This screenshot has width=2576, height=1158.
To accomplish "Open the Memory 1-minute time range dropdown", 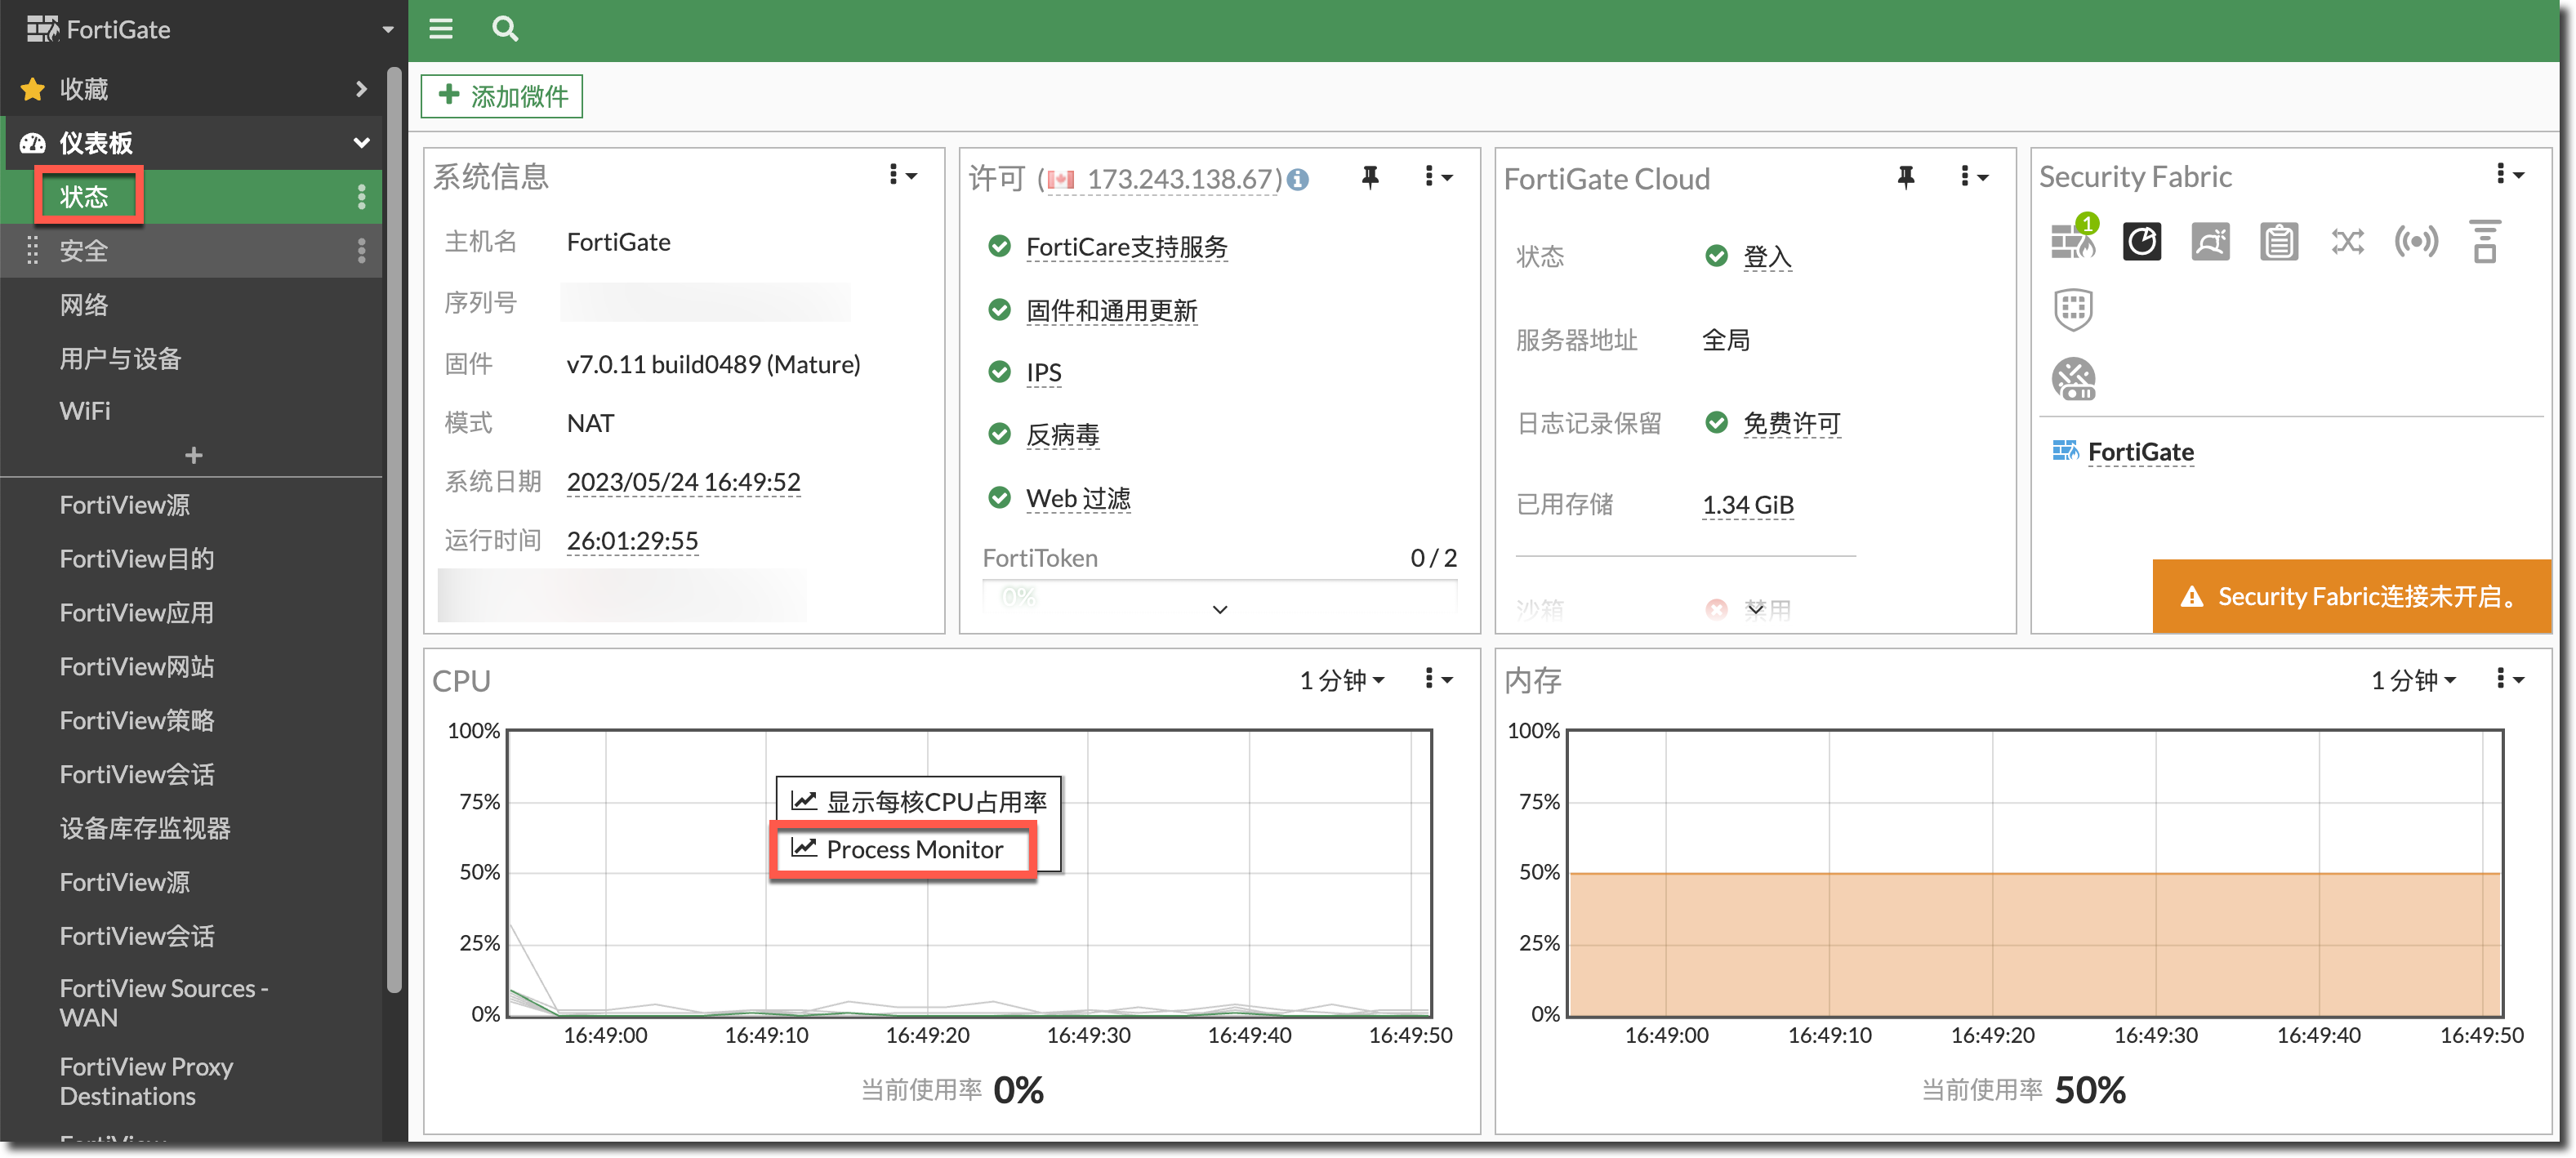I will coord(2413,680).
